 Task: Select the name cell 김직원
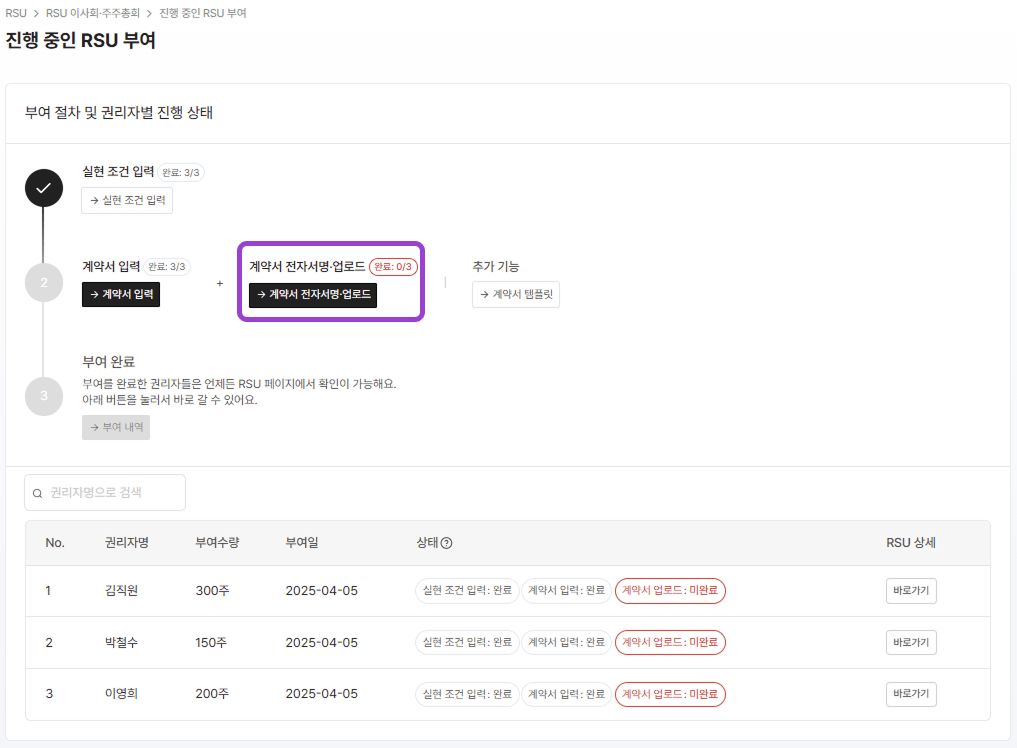coord(121,590)
